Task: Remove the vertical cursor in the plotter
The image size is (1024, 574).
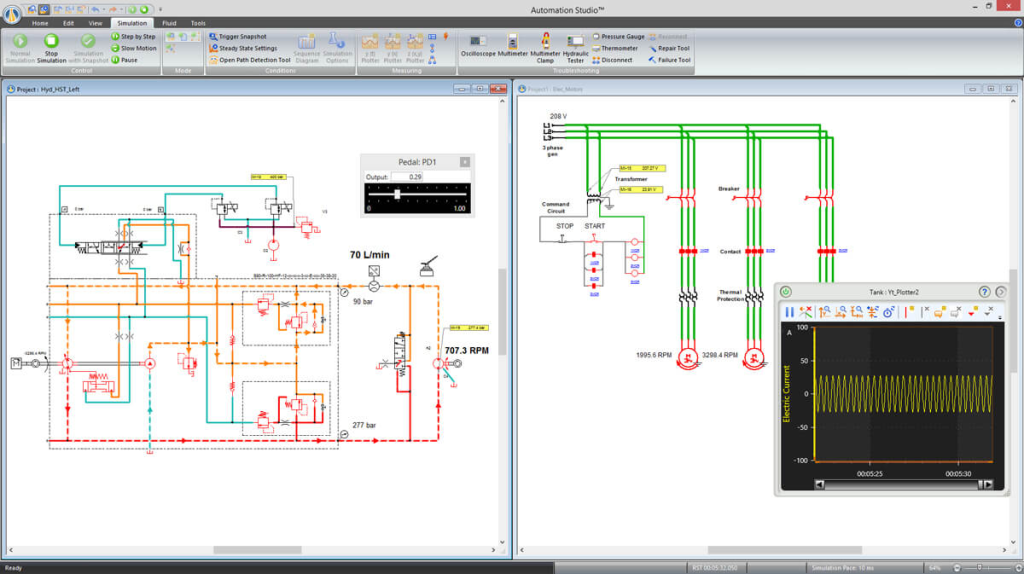Action: [925, 312]
